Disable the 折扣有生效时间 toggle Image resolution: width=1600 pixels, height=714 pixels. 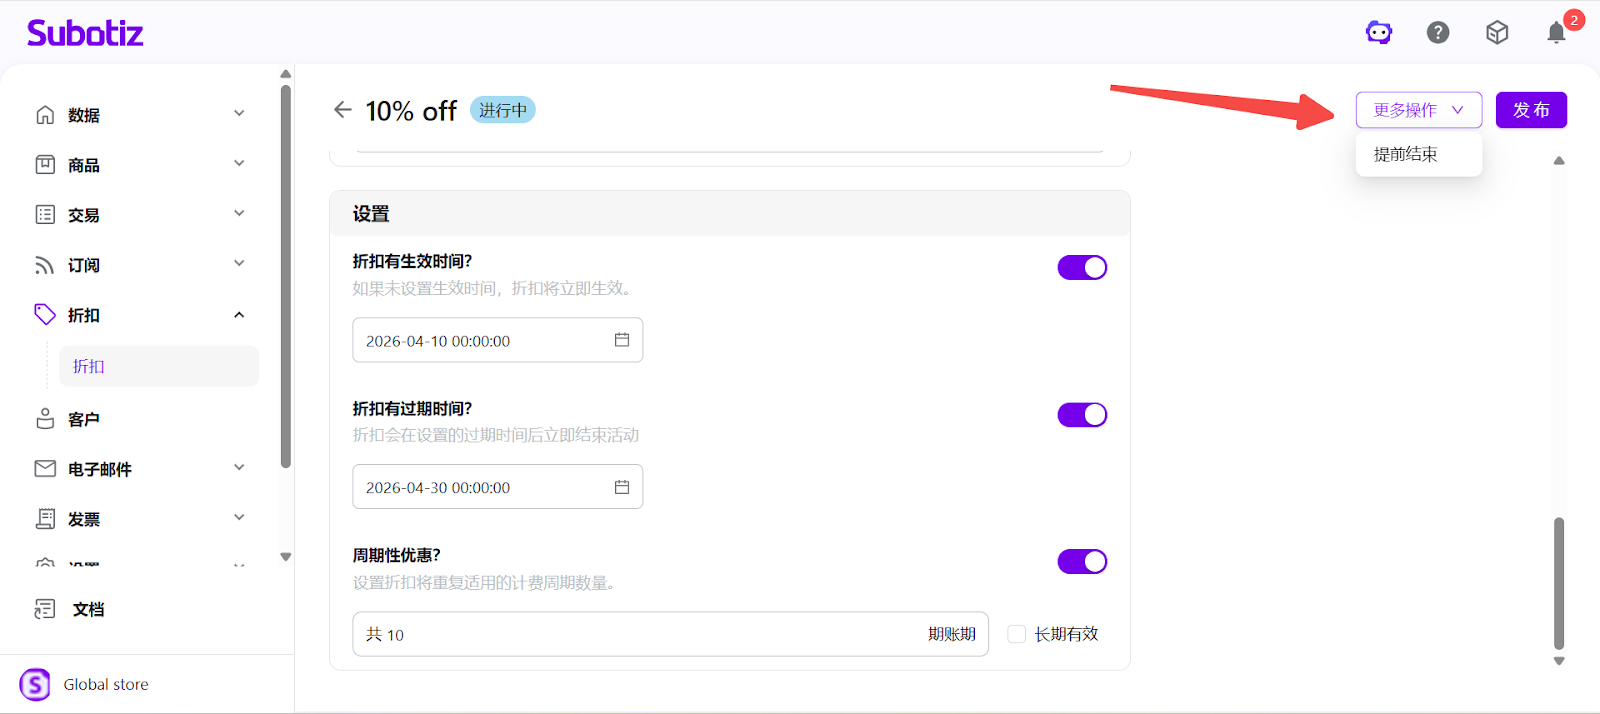pos(1082,268)
